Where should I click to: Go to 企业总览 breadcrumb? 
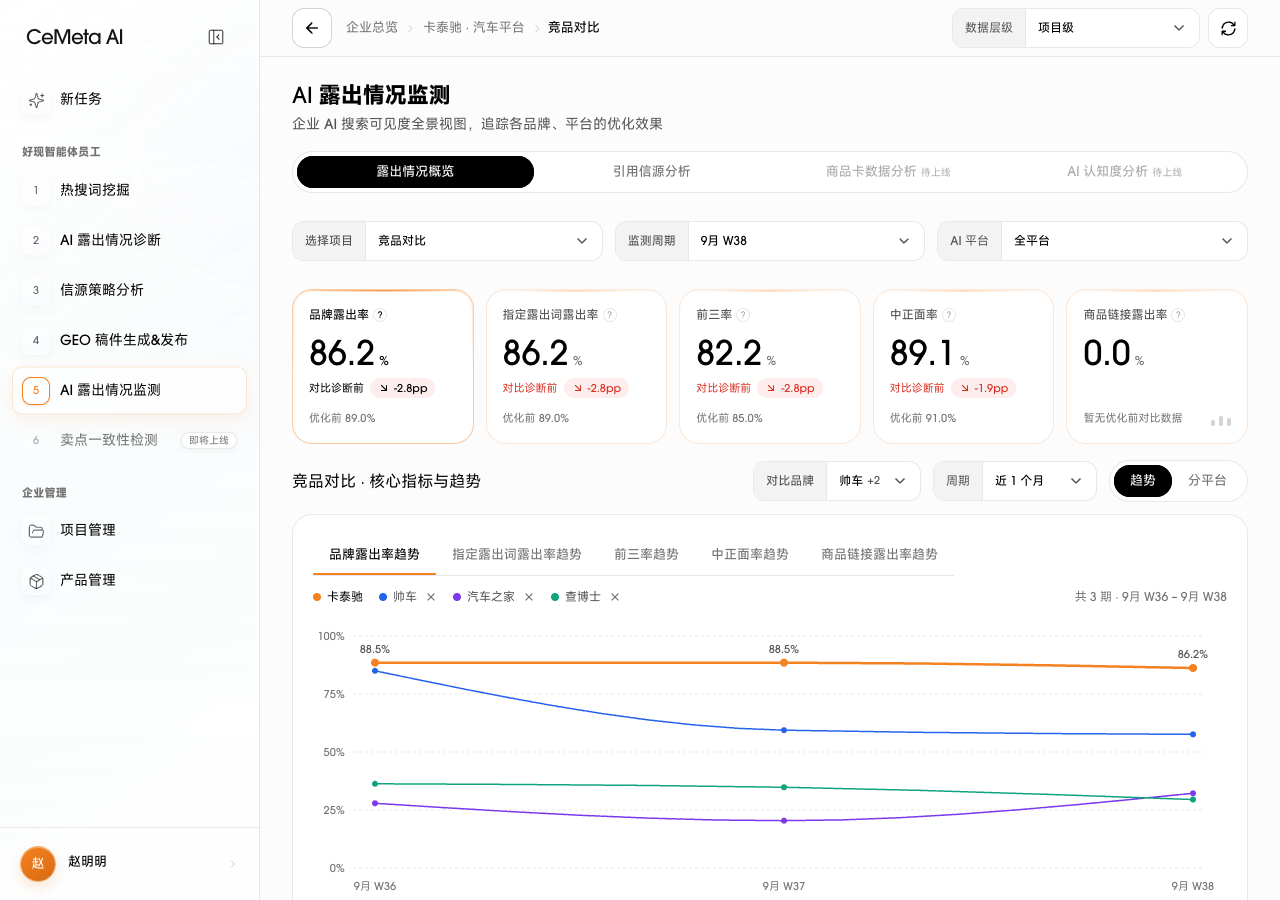tap(372, 28)
